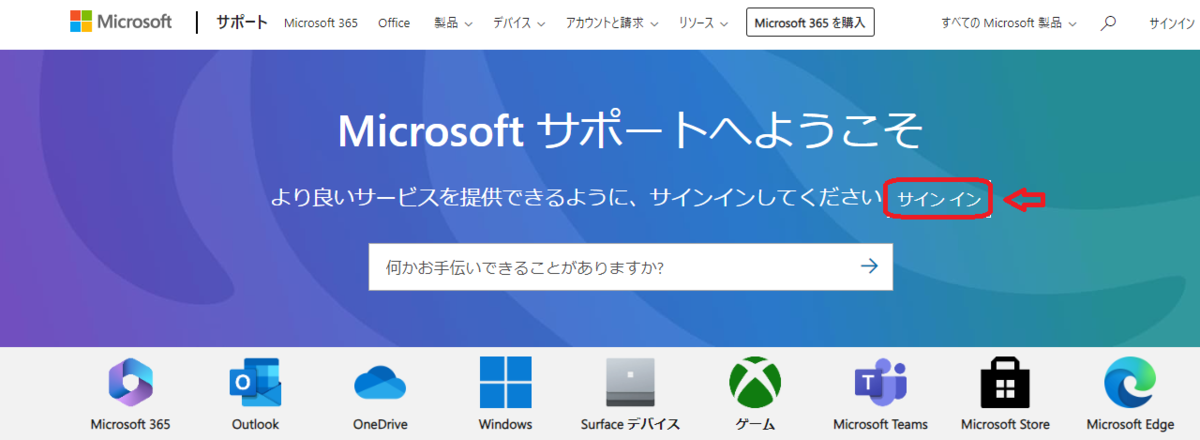Screen dimensions: 1200x440
Task: Open the Outlook product icon
Action: point(255,382)
